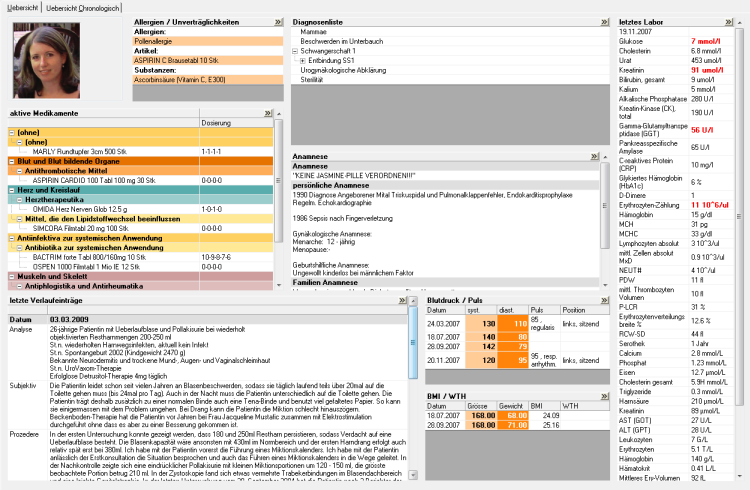Collapse the top-level (ohne) medication group

tap(12, 133)
